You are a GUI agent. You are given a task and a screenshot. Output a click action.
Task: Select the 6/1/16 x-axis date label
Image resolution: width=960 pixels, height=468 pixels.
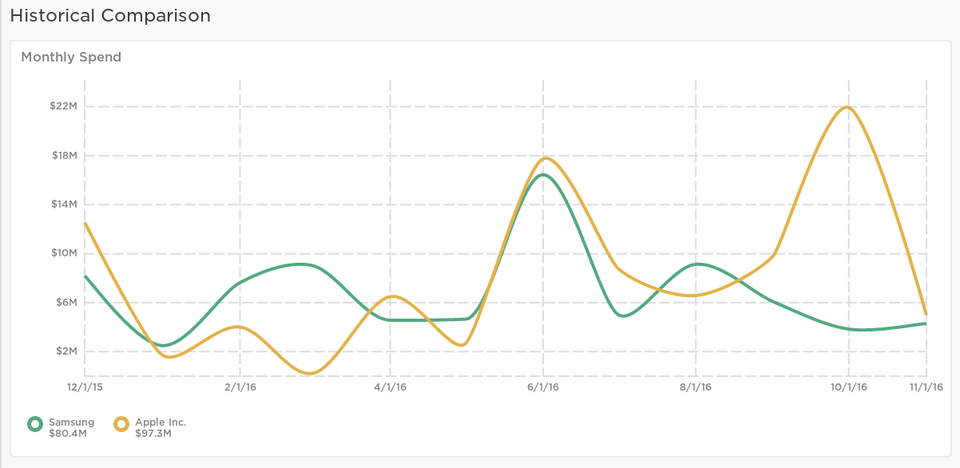tap(543, 386)
